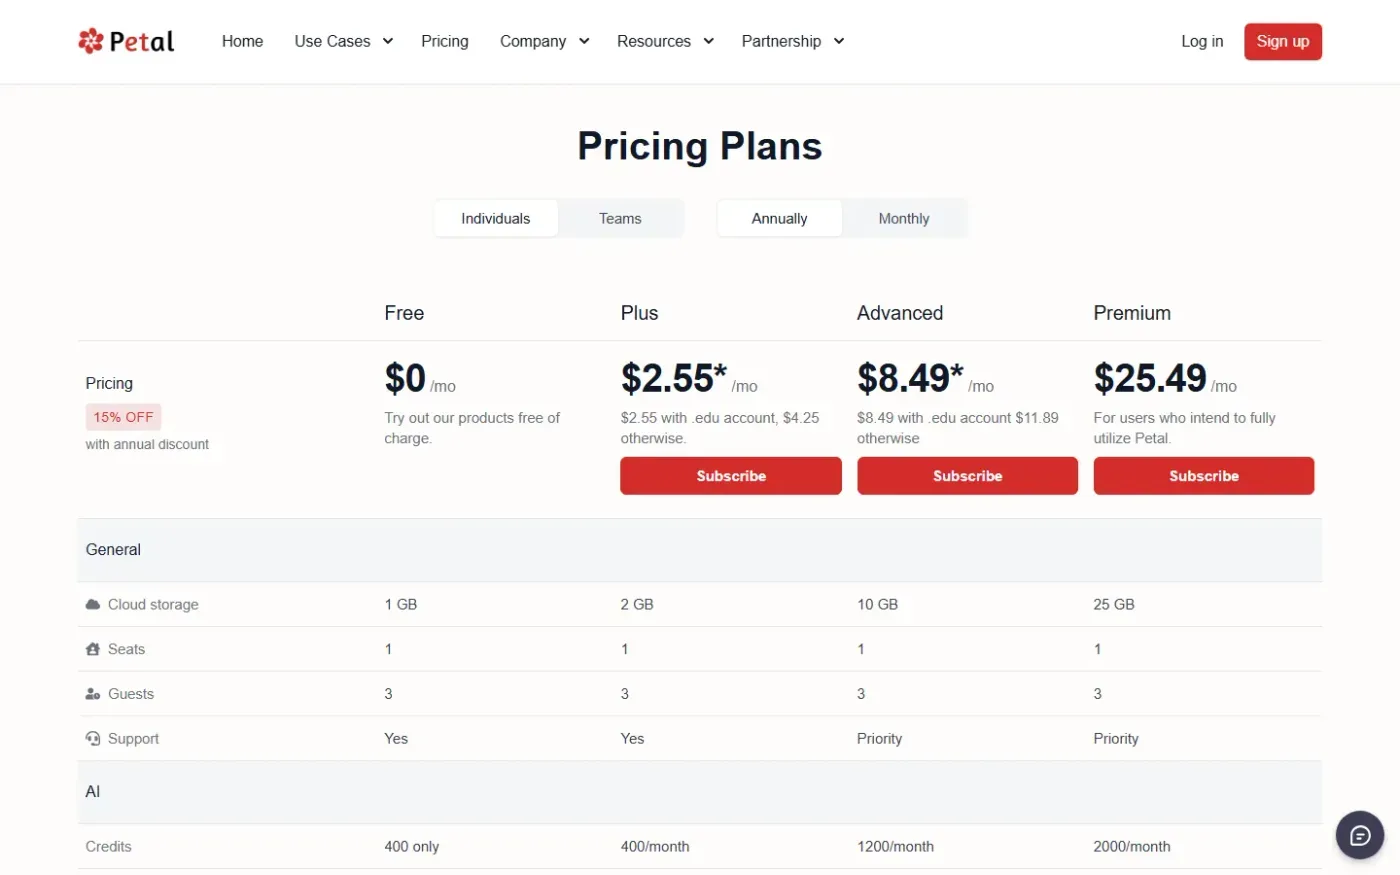Click the Seats row icon
This screenshot has height=875, width=1400.
click(x=93, y=649)
